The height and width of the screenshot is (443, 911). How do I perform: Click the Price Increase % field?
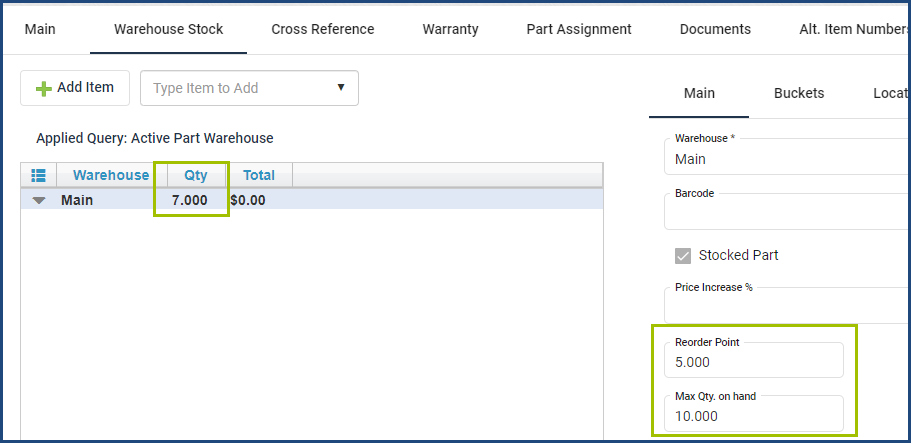coord(787,305)
